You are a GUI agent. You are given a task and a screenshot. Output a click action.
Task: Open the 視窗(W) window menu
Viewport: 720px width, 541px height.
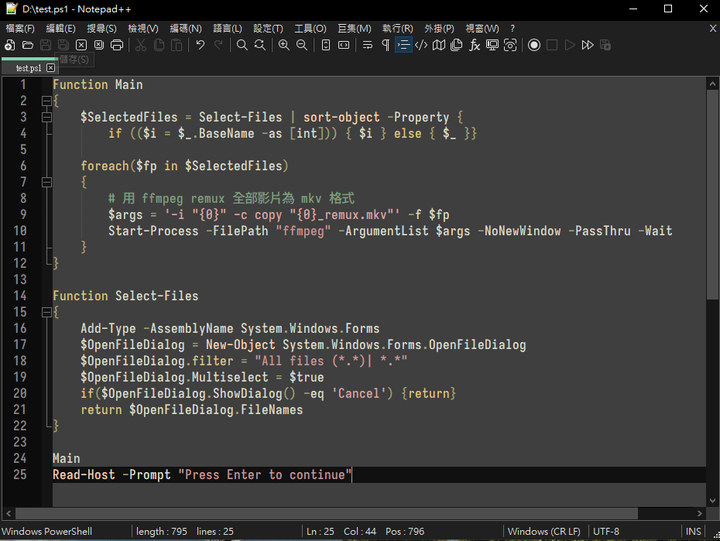point(482,28)
